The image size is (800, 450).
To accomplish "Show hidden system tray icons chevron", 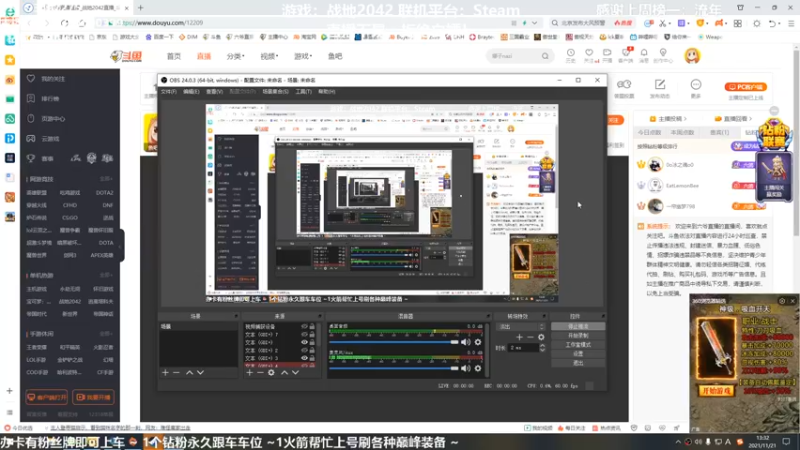I will [x=678, y=442].
